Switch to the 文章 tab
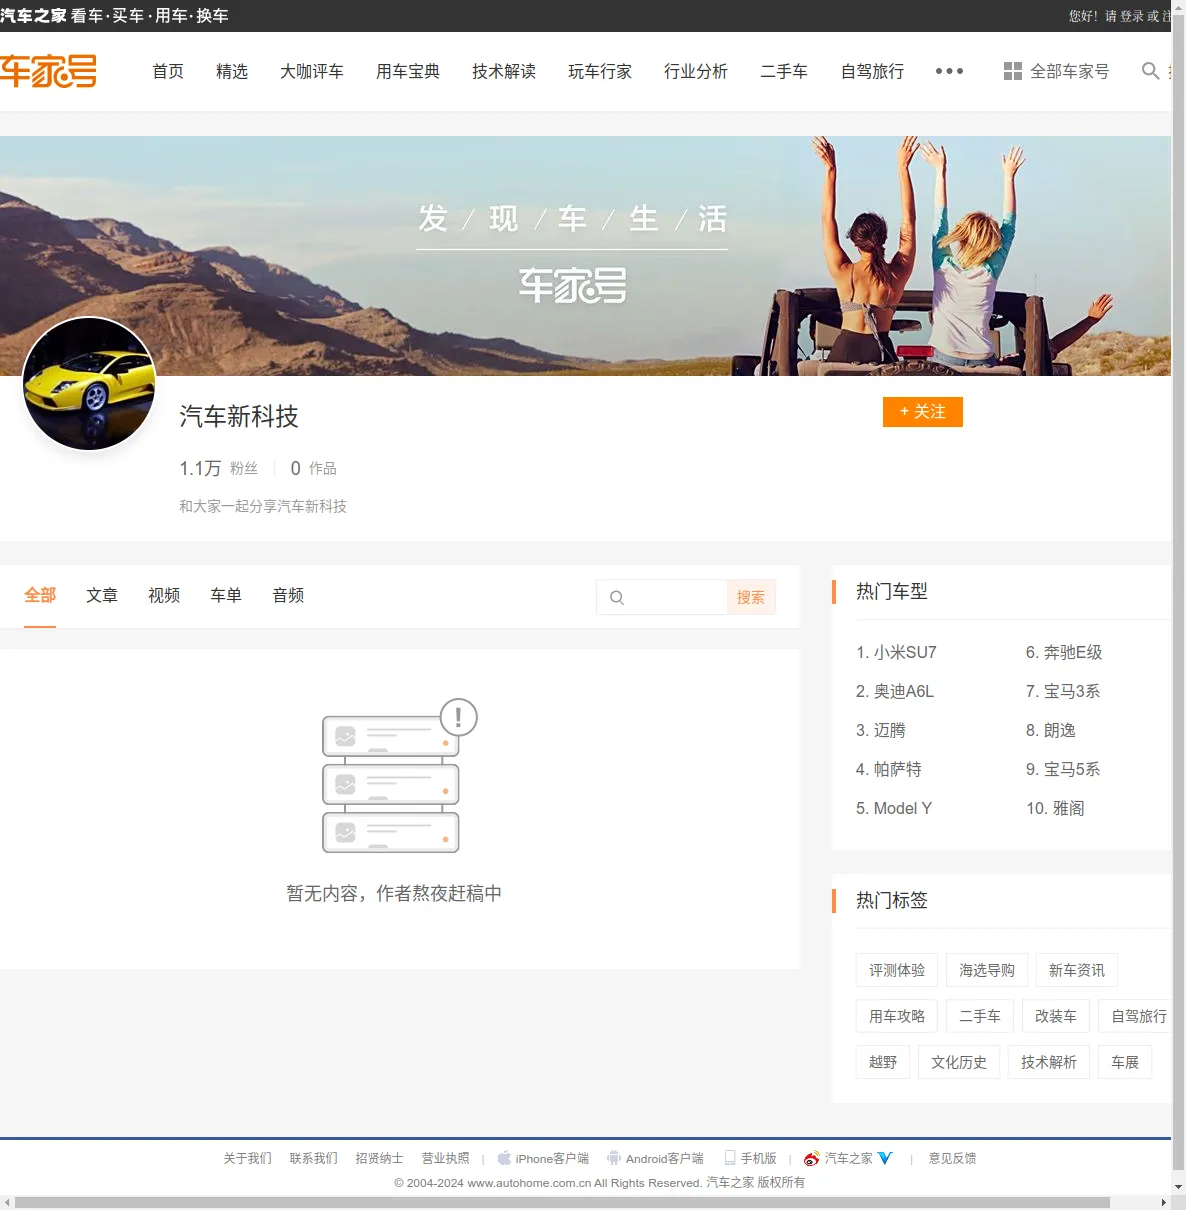The image size is (1186, 1210). click(x=102, y=595)
